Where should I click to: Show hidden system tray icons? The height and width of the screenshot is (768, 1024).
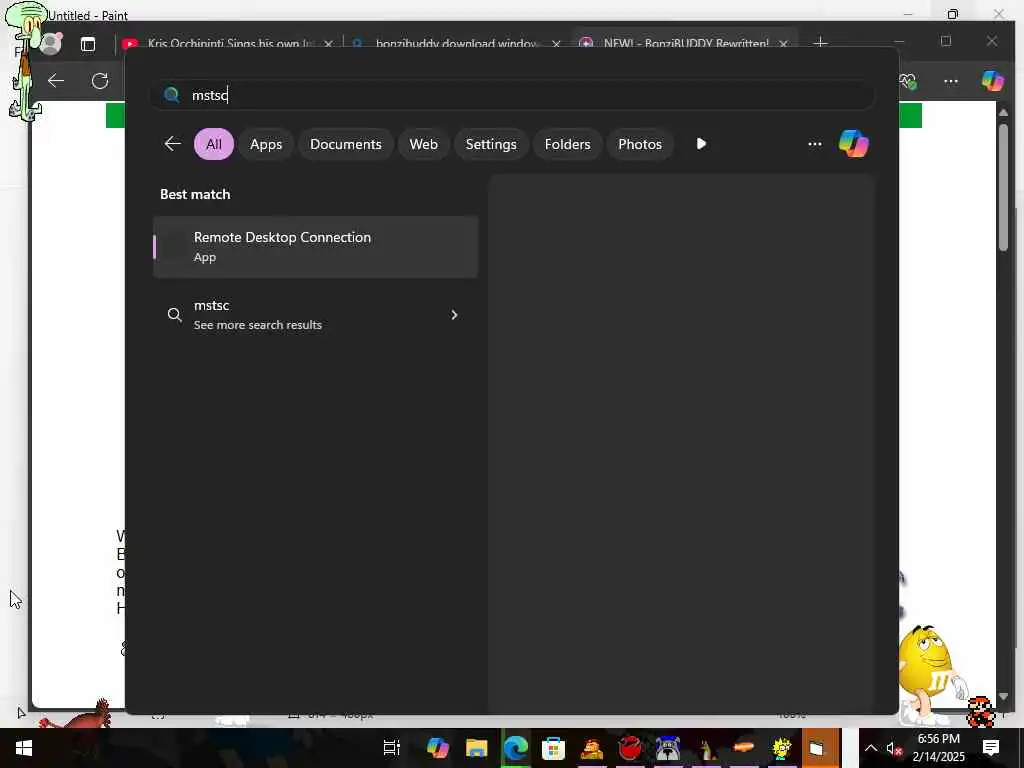871,748
